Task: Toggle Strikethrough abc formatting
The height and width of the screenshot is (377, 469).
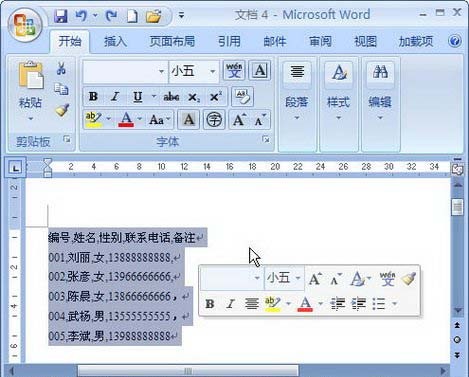Action: pyautogui.click(x=171, y=97)
